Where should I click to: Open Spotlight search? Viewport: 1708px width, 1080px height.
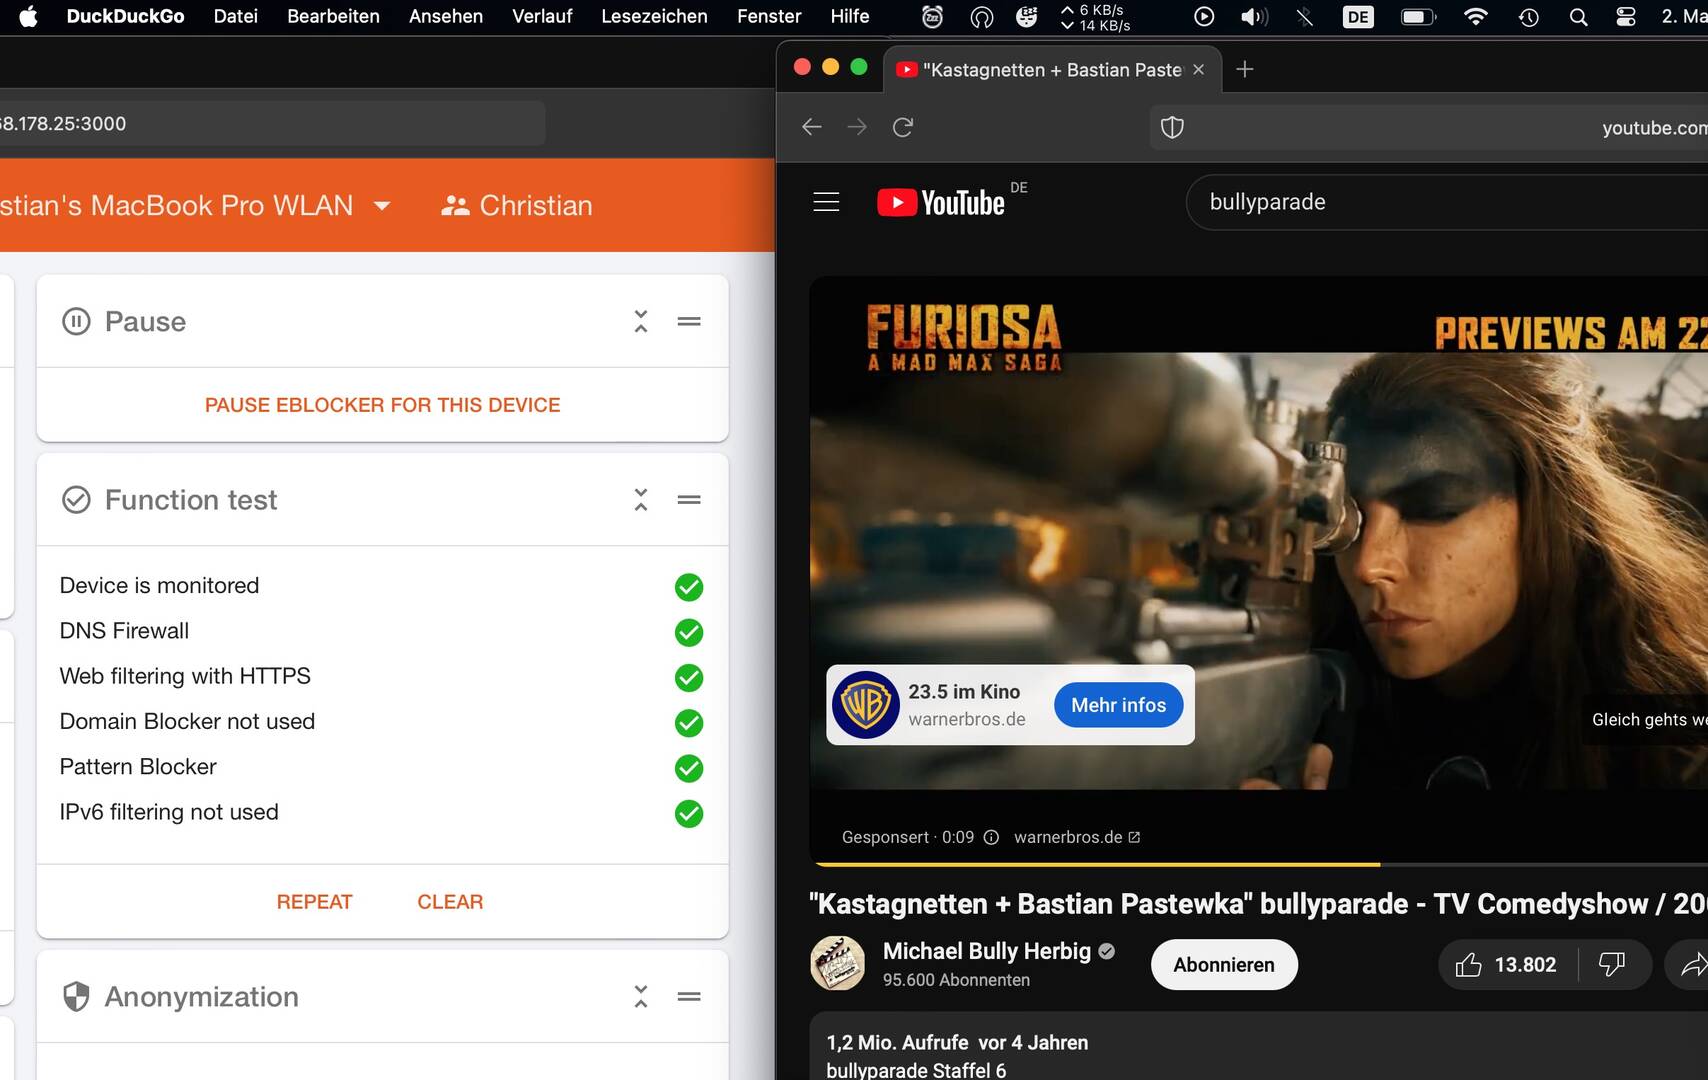(x=1578, y=17)
